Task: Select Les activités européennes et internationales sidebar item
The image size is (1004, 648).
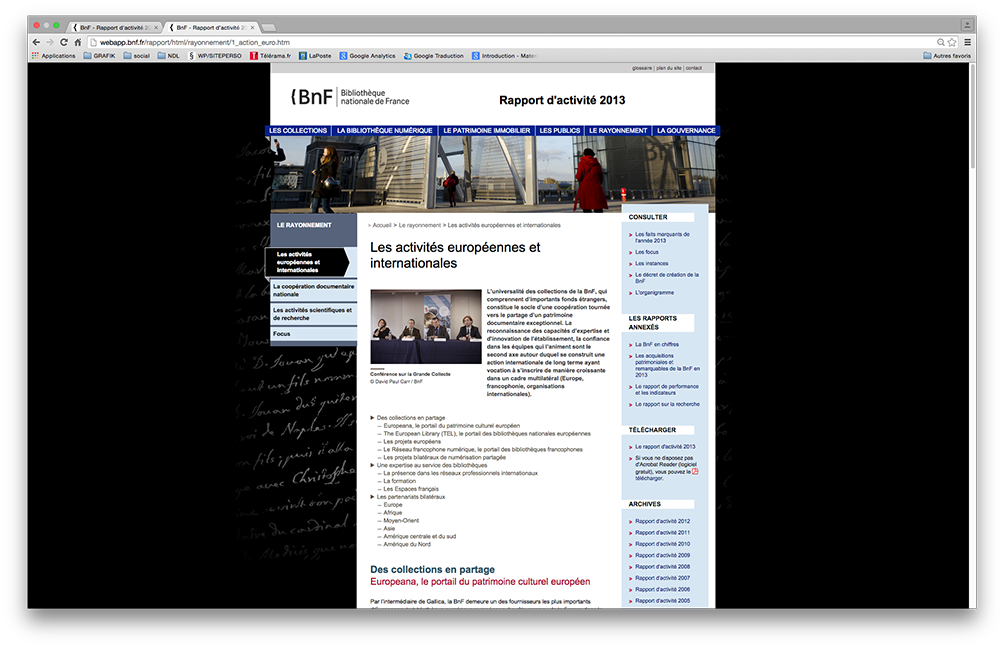Action: [x=308, y=262]
